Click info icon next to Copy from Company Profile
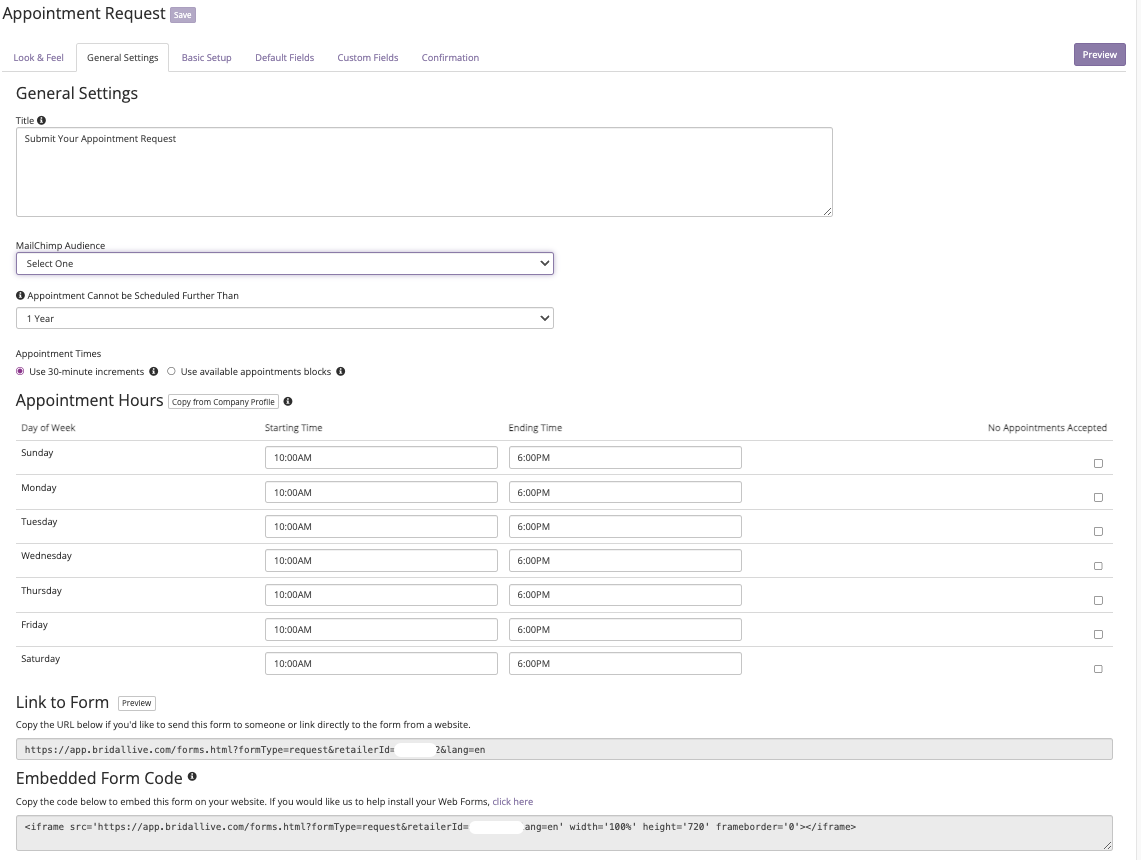 tap(288, 401)
